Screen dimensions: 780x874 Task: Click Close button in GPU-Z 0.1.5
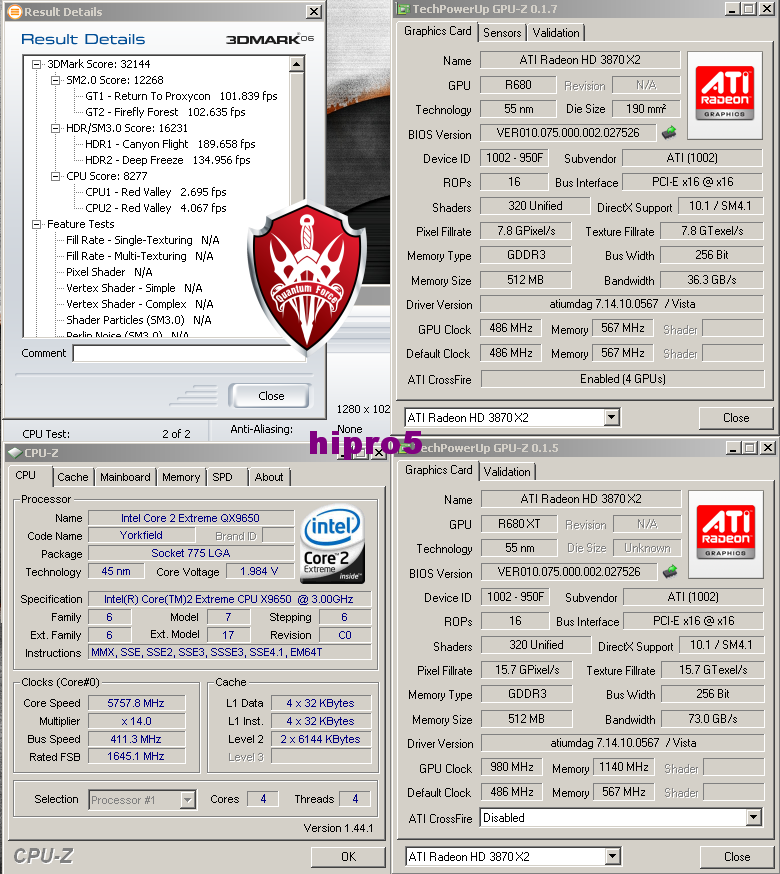pos(737,857)
